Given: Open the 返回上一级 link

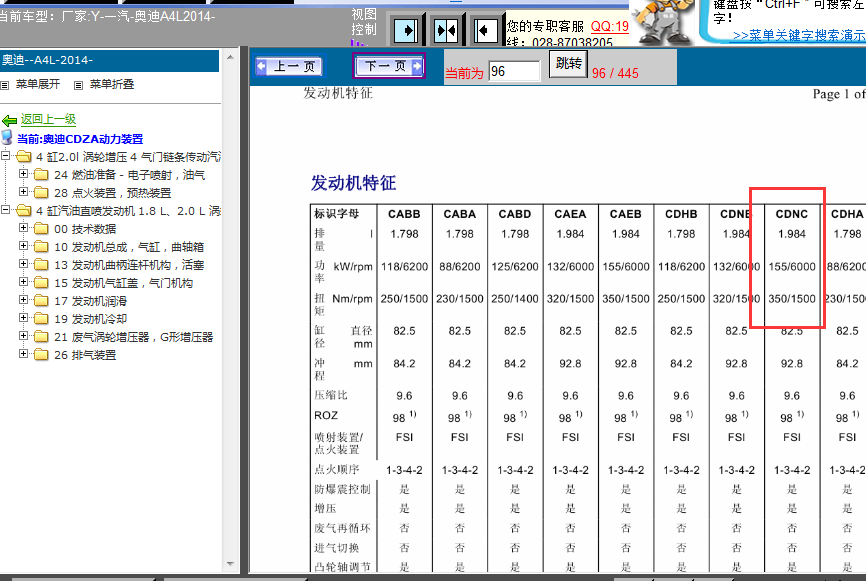Looking at the screenshot, I should 49,119.
